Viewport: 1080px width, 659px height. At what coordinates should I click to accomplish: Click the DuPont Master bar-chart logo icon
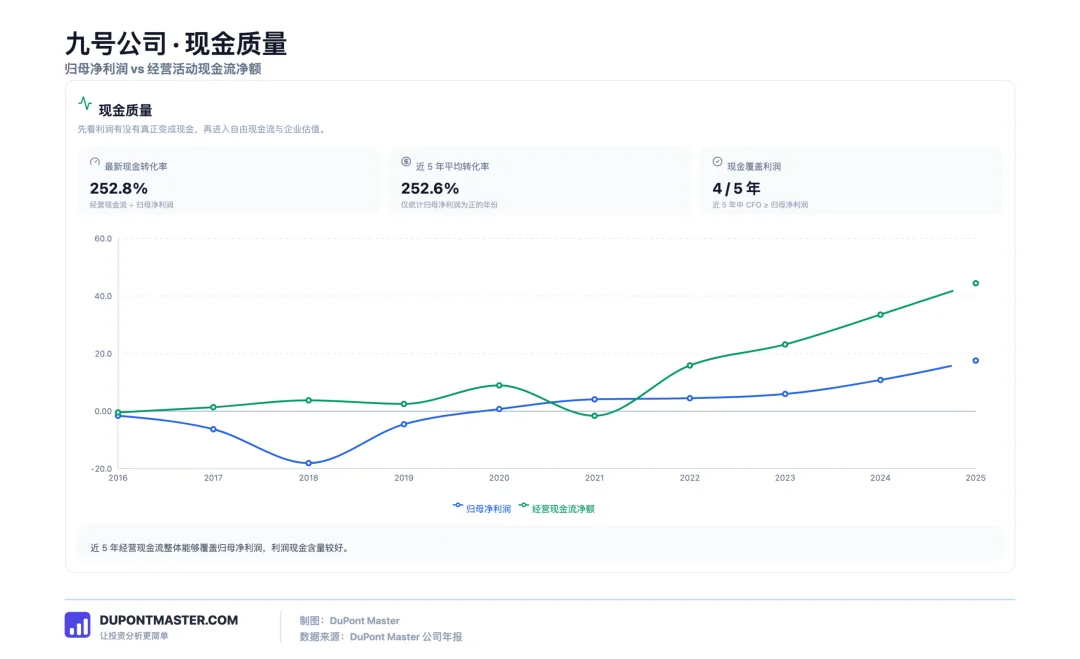coord(78,625)
